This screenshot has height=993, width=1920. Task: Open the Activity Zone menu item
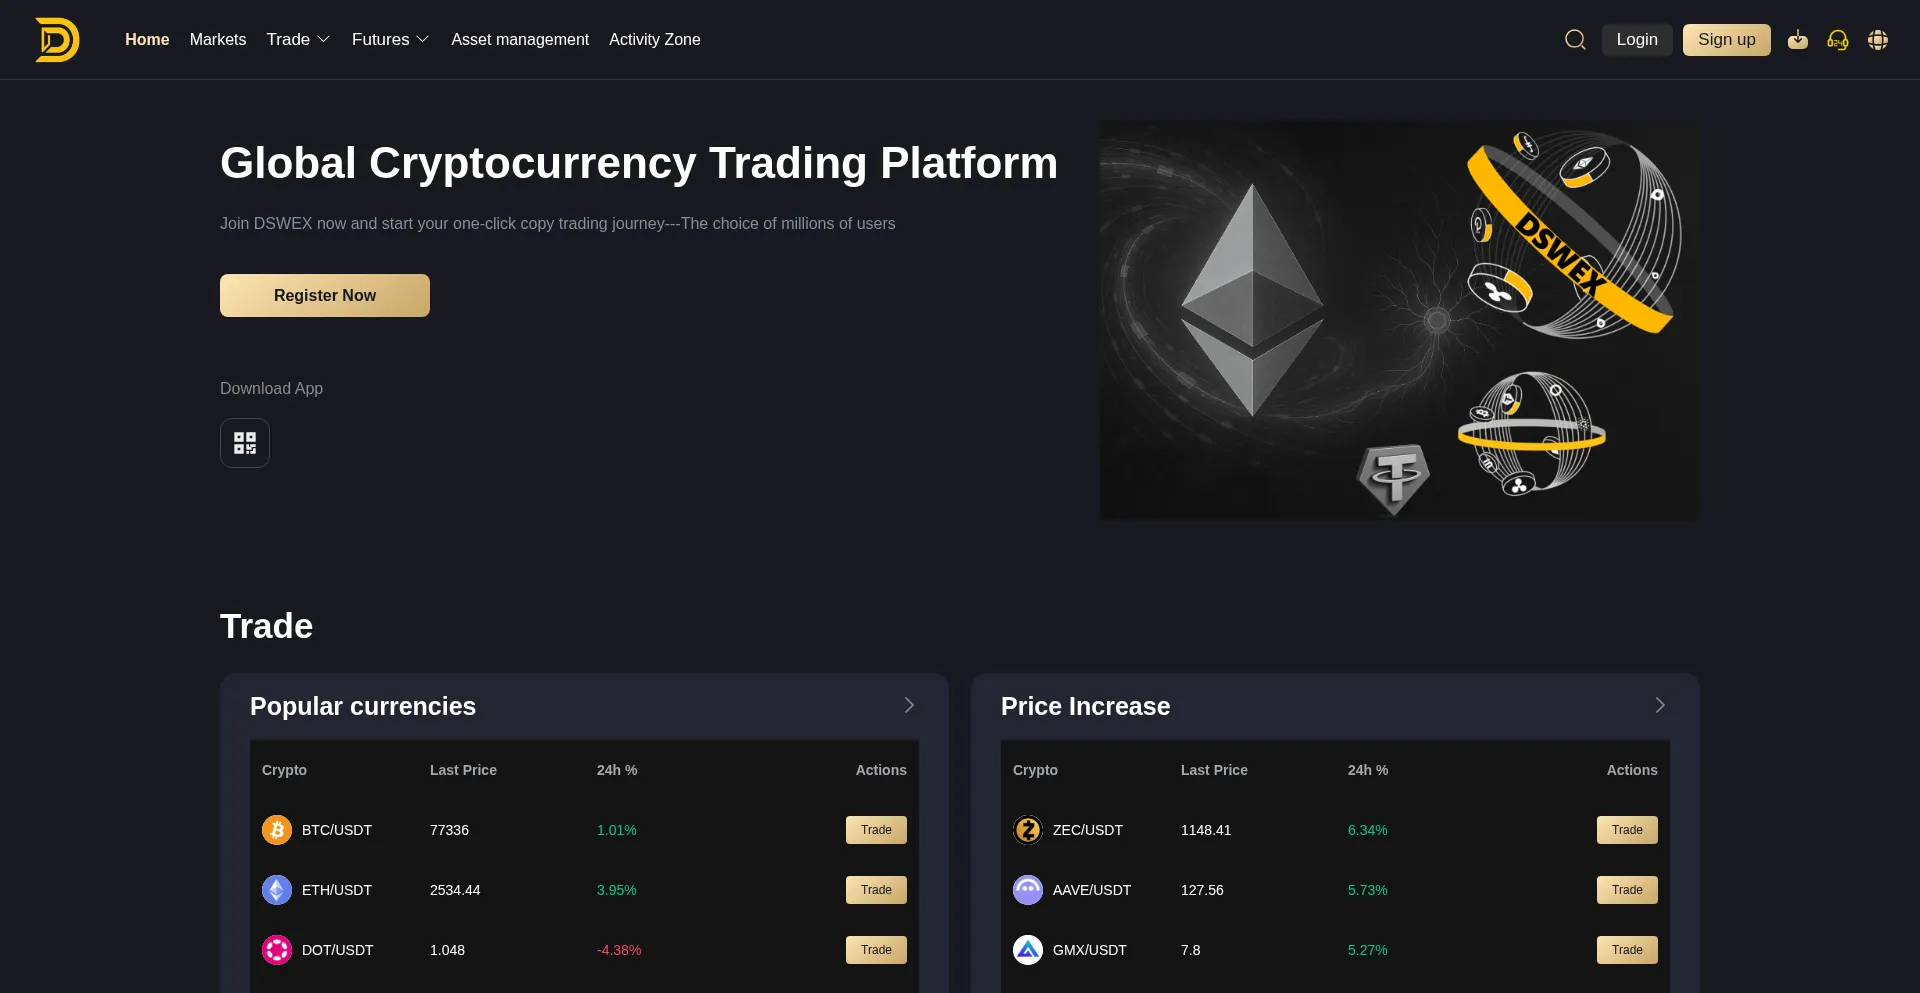pos(655,40)
